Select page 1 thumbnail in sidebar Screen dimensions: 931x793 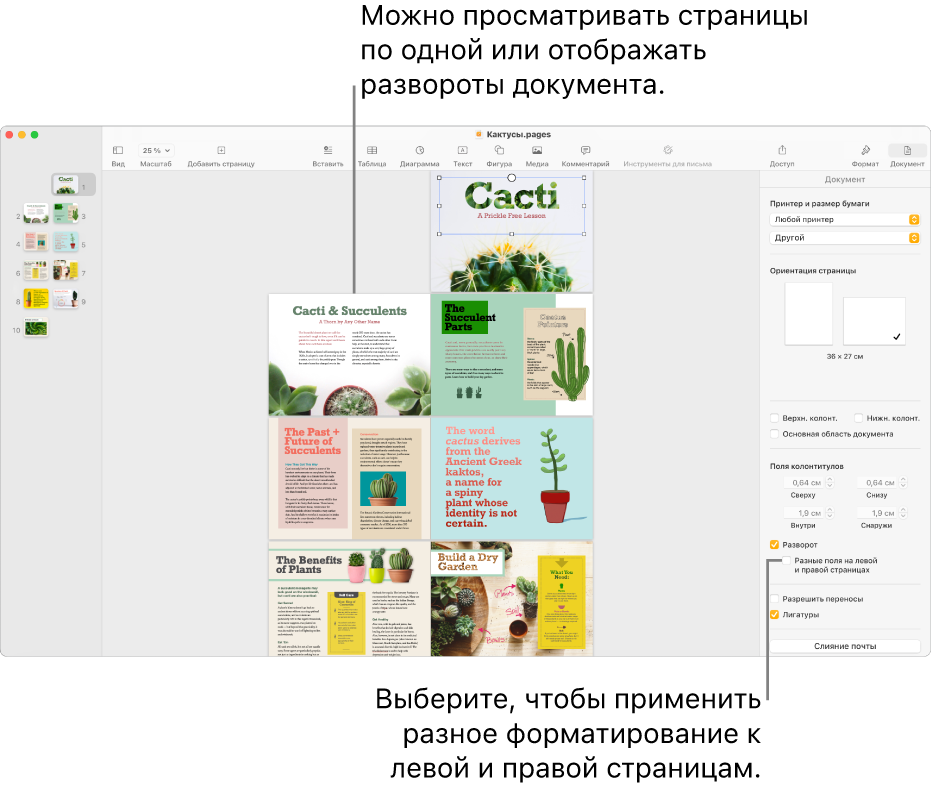point(66,185)
